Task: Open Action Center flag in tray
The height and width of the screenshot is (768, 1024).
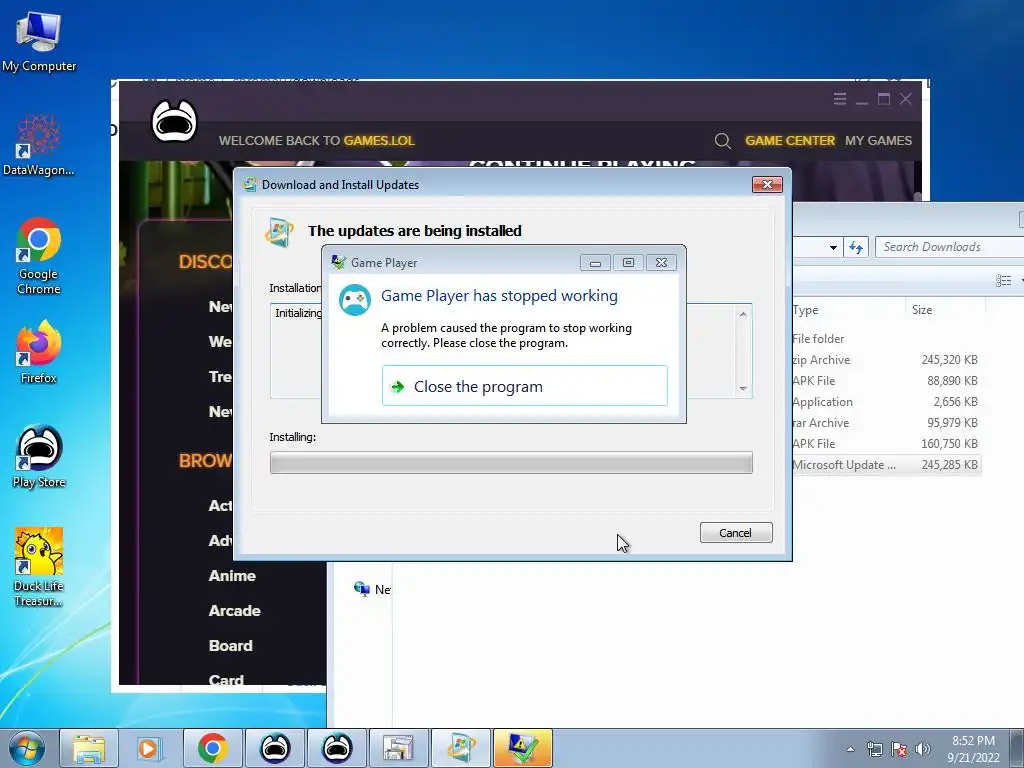Action: pos(899,749)
